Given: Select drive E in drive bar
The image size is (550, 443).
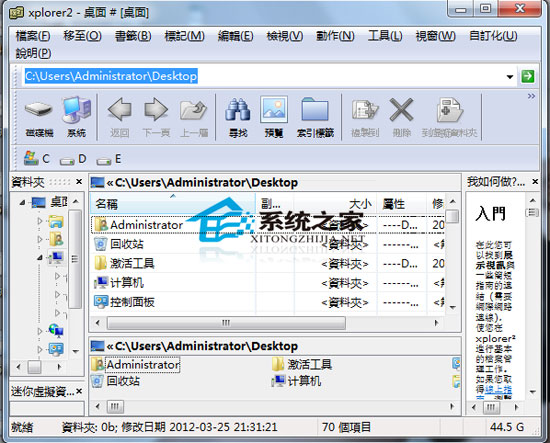Looking at the screenshot, I should [x=109, y=160].
